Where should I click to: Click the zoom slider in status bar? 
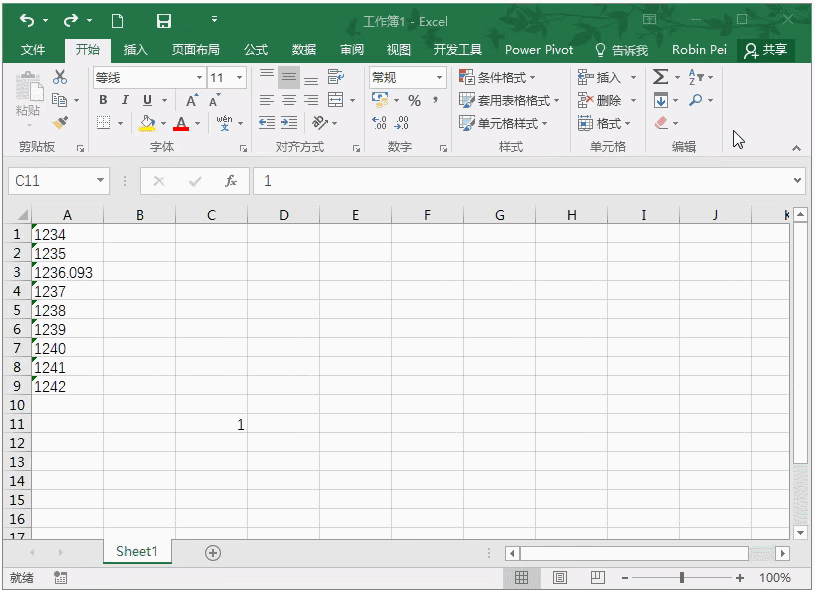click(682, 578)
